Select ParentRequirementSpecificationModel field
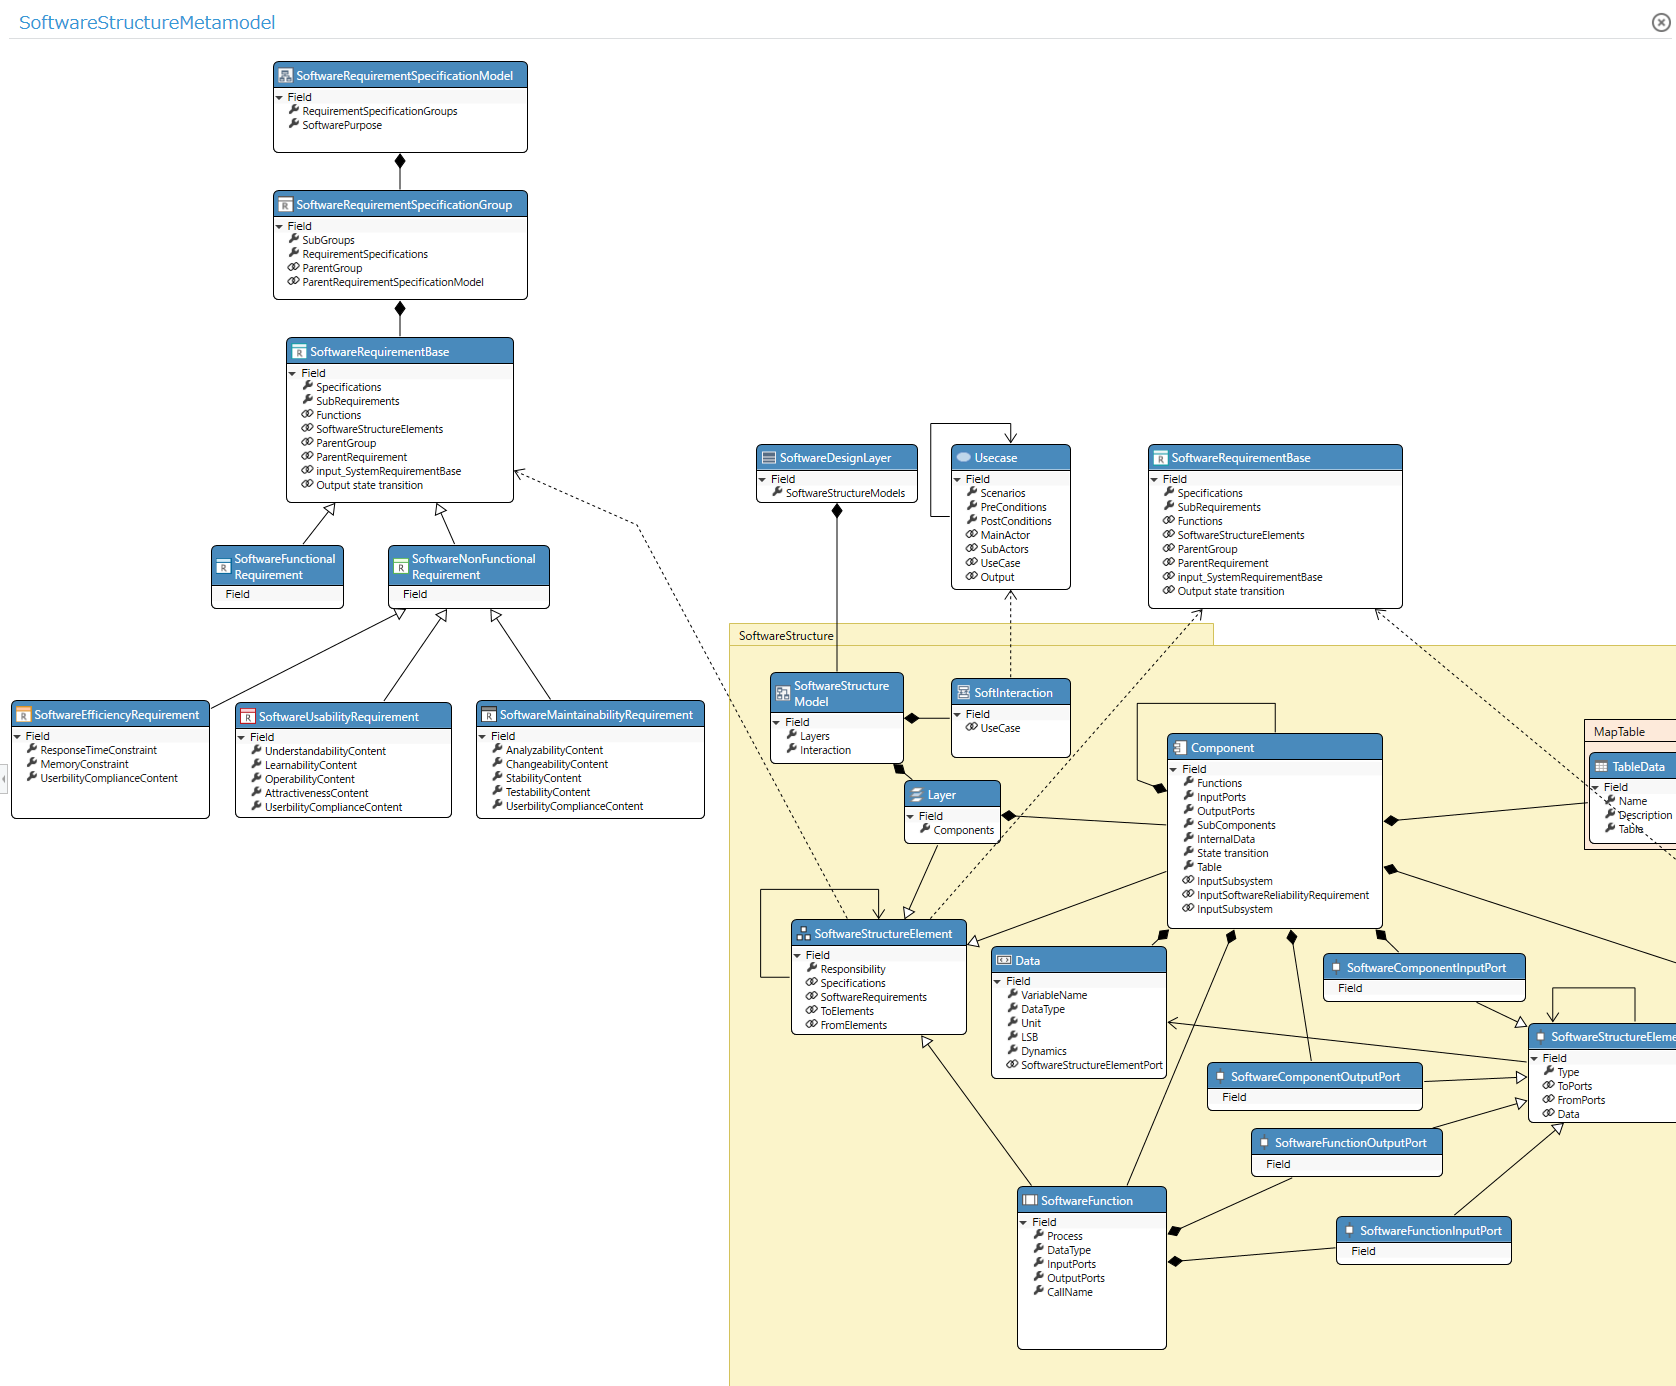The height and width of the screenshot is (1386, 1676). click(x=393, y=282)
